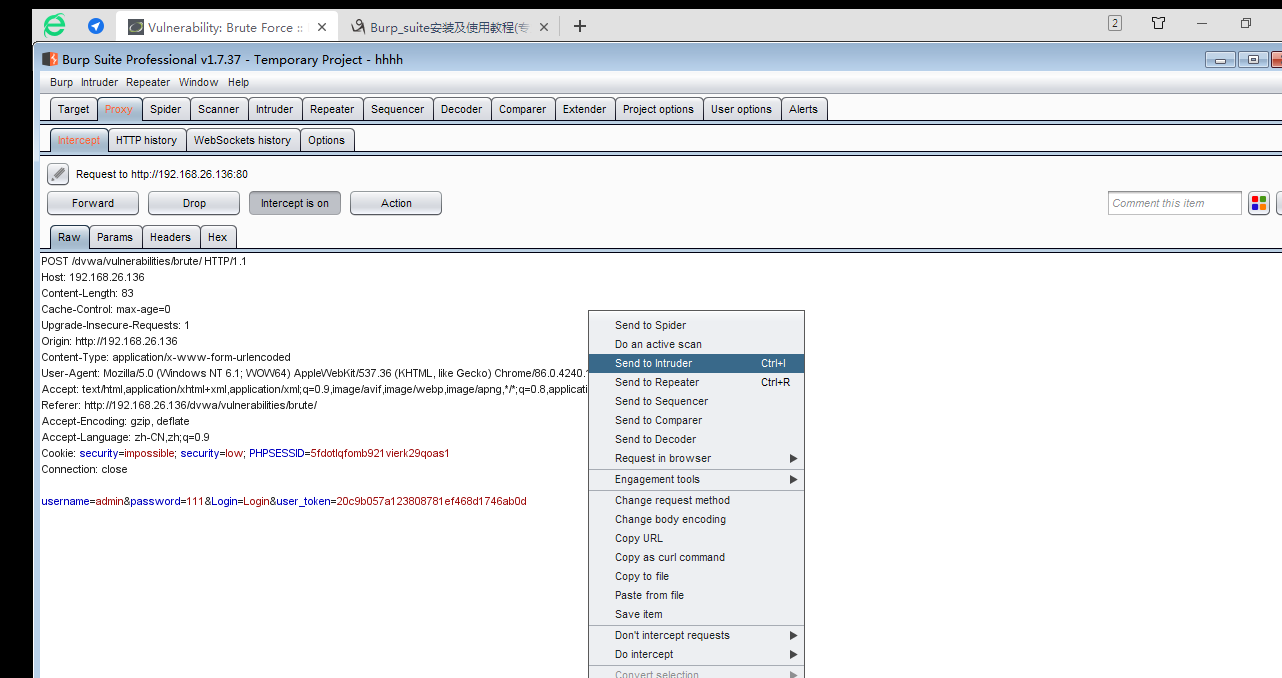The width and height of the screenshot is (1282, 678).
Task: Switch to the Target tab
Action: pos(73,109)
